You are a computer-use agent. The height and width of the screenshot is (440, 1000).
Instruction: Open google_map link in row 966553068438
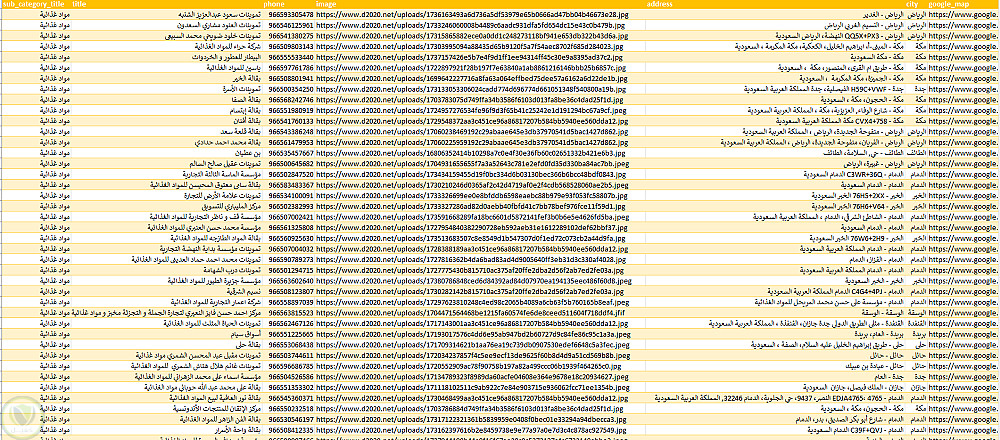pos(963,344)
